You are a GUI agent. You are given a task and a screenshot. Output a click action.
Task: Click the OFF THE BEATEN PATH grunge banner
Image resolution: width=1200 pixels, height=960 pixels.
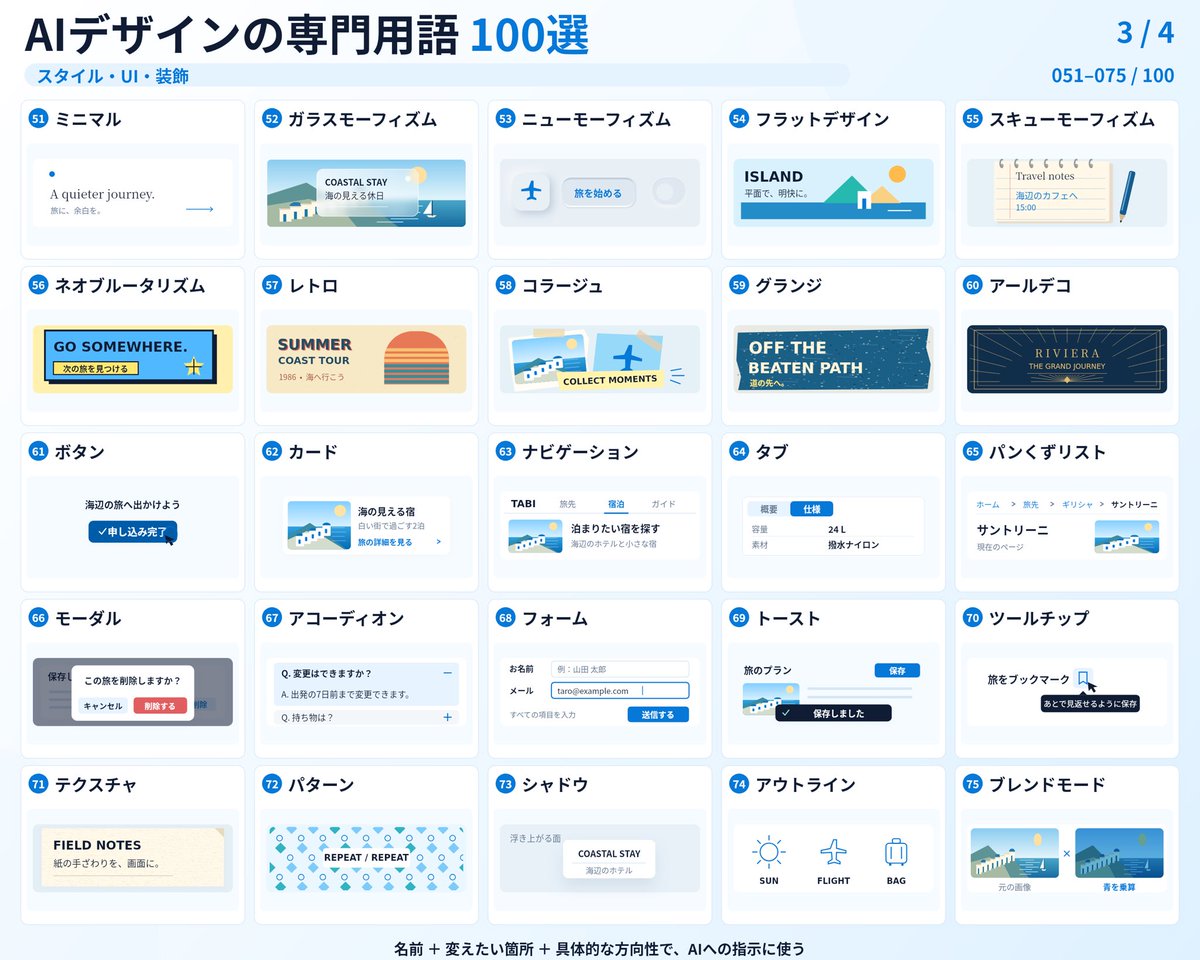pos(833,359)
